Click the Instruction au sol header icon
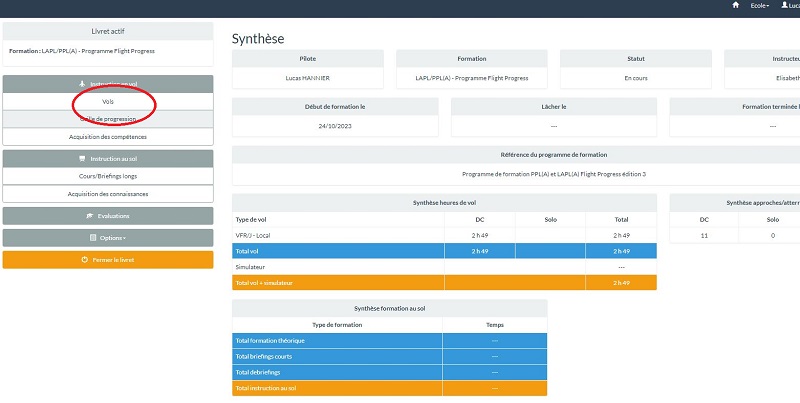Screen dimensions: 800x403 pos(80,158)
